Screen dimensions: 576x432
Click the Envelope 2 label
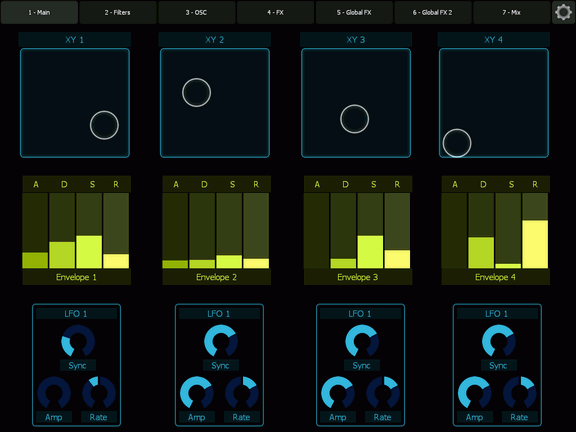click(216, 277)
